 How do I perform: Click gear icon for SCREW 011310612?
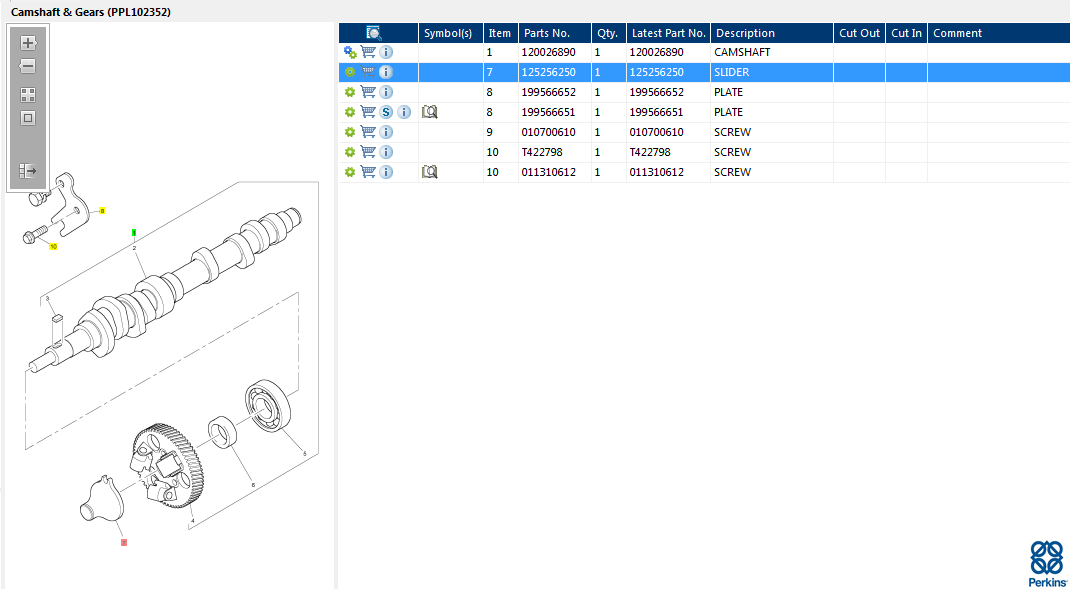tap(350, 172)
